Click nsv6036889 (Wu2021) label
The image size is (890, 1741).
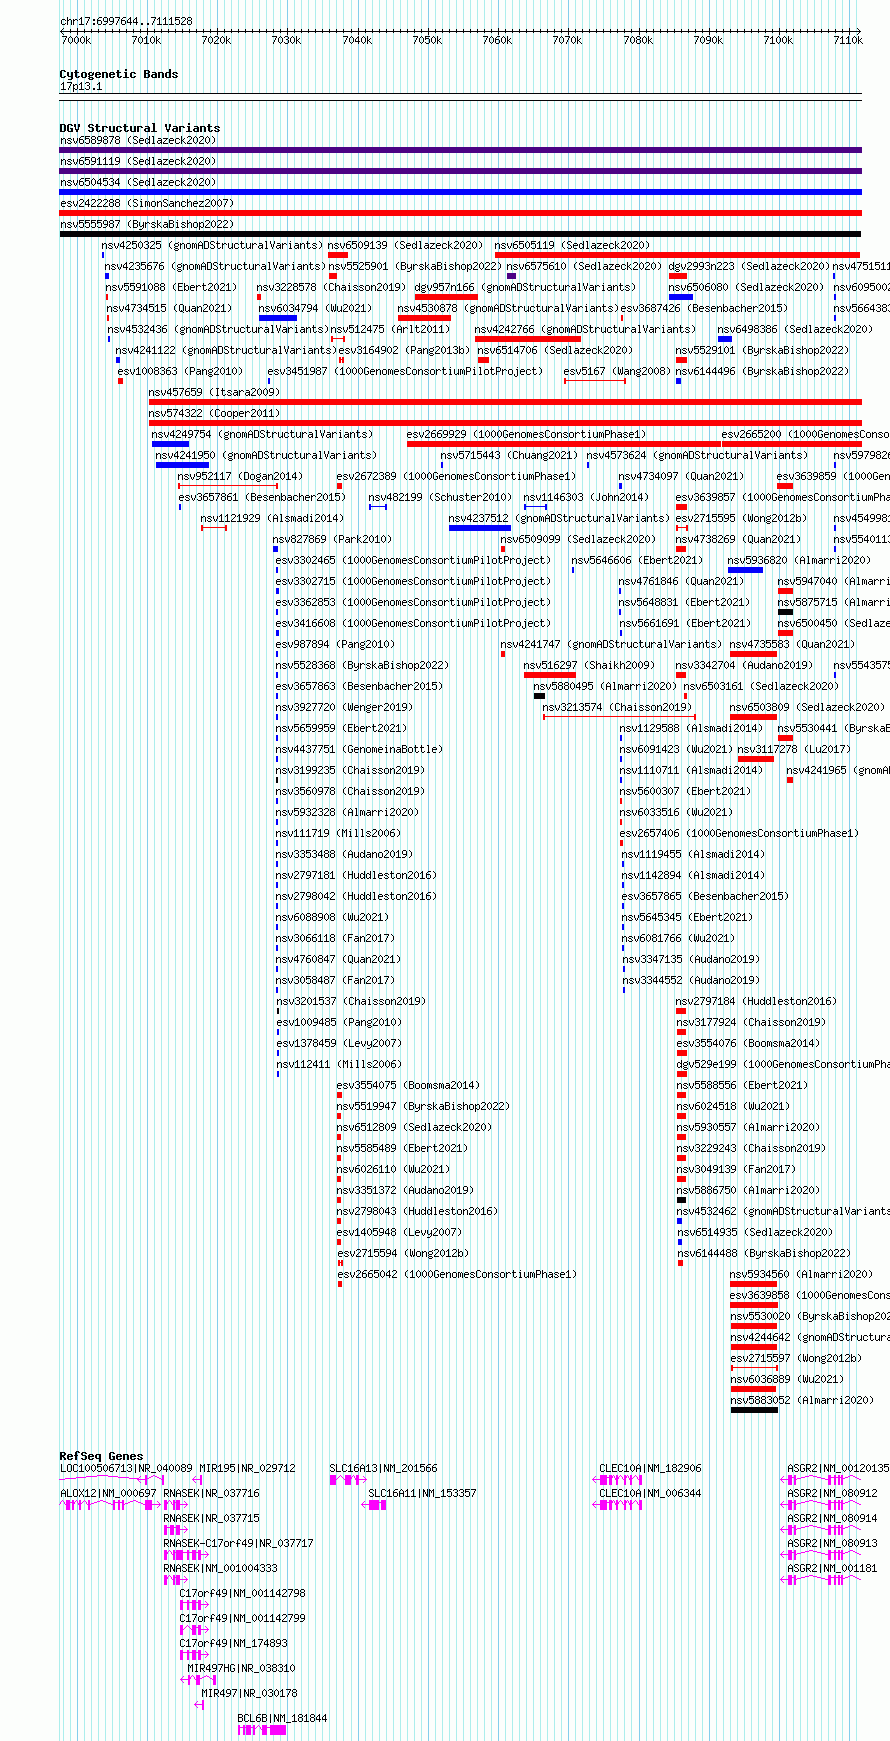click(x=786, y=1379)
